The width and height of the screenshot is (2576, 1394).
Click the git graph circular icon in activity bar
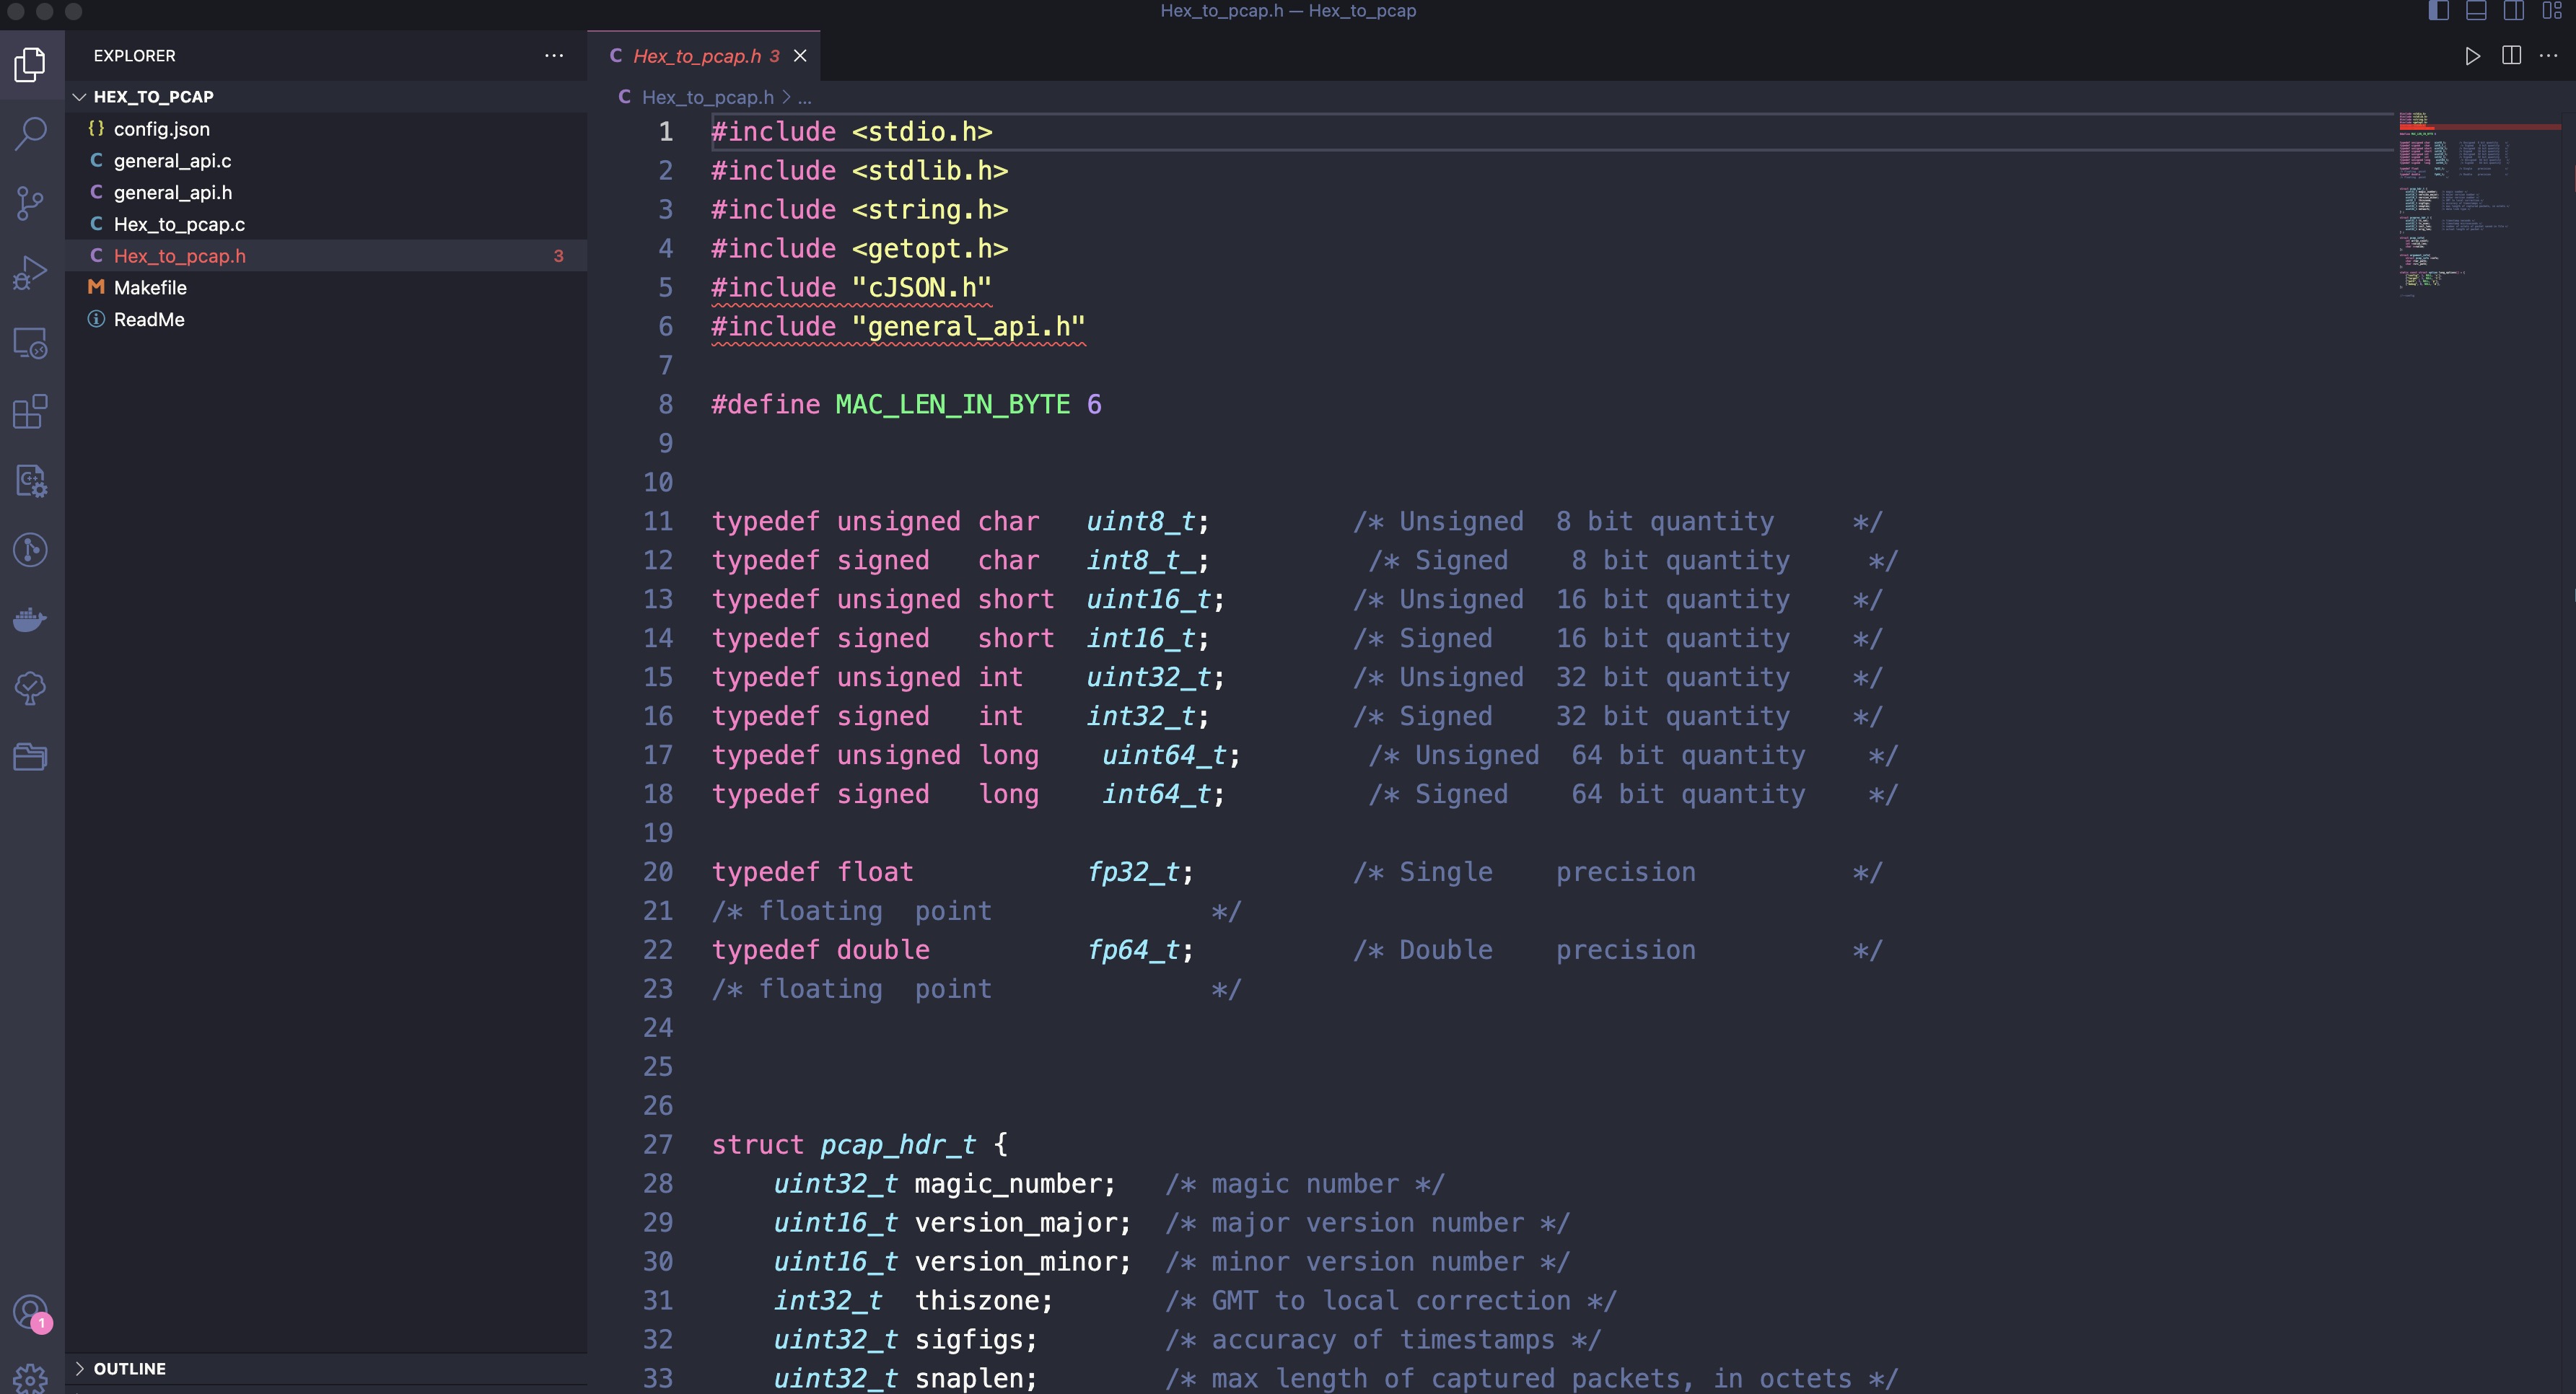31,549
